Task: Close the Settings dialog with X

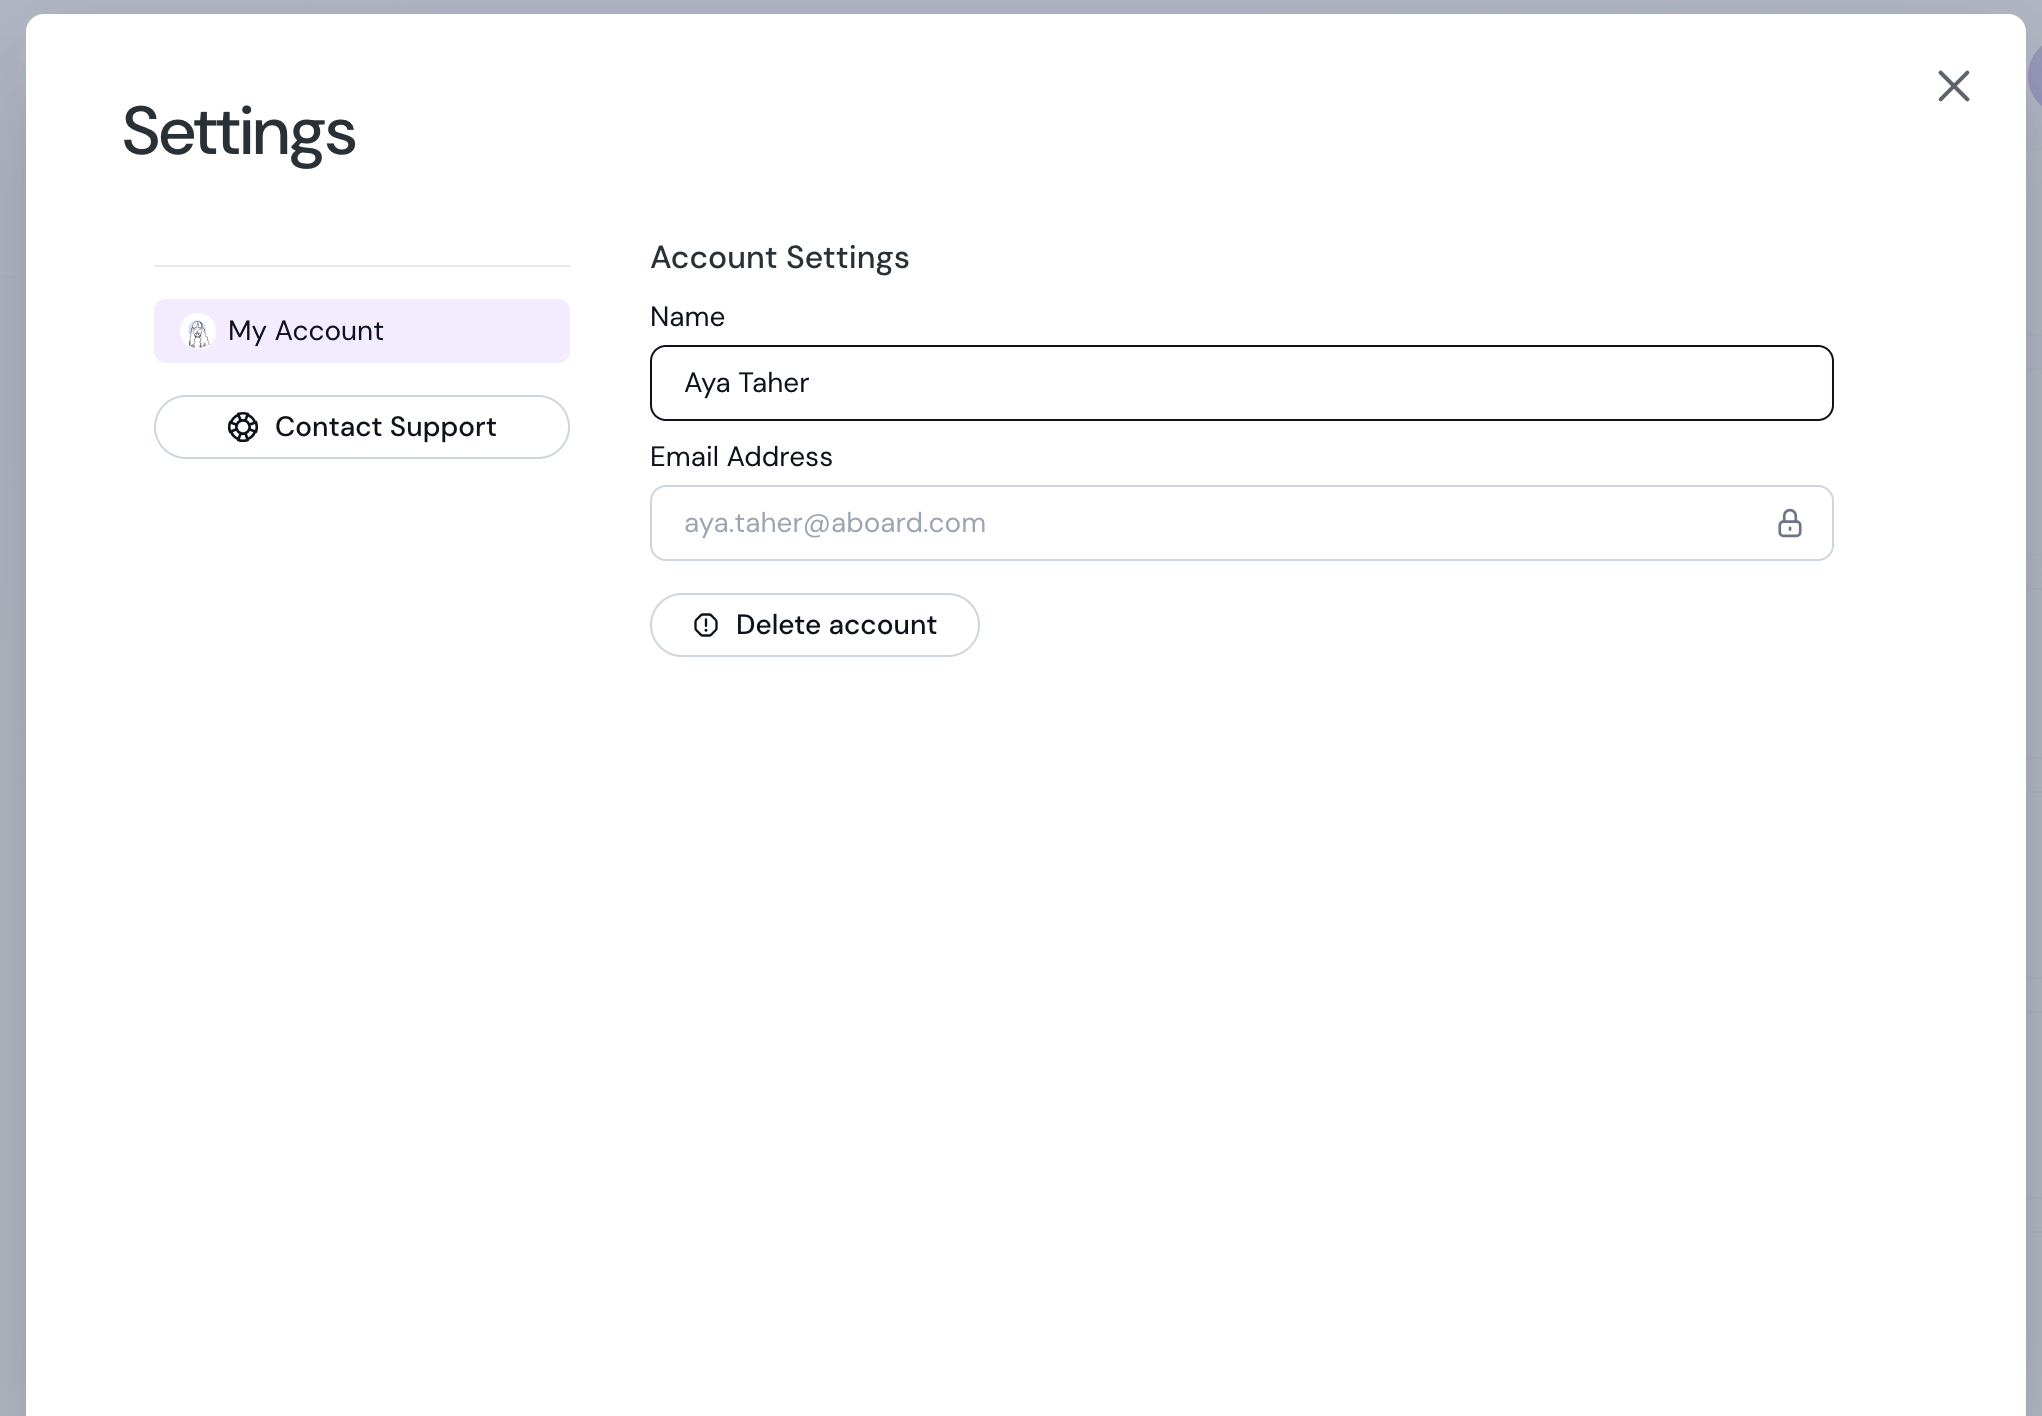Action: [x=1953, y=86]
